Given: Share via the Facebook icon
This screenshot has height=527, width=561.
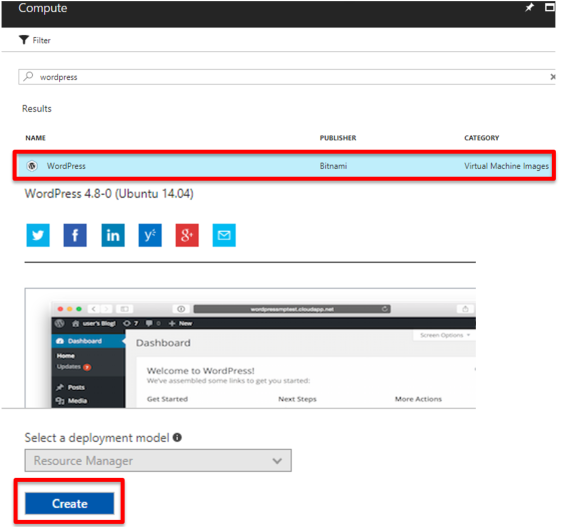Looking at the screenshot, I should click(75, 235).
